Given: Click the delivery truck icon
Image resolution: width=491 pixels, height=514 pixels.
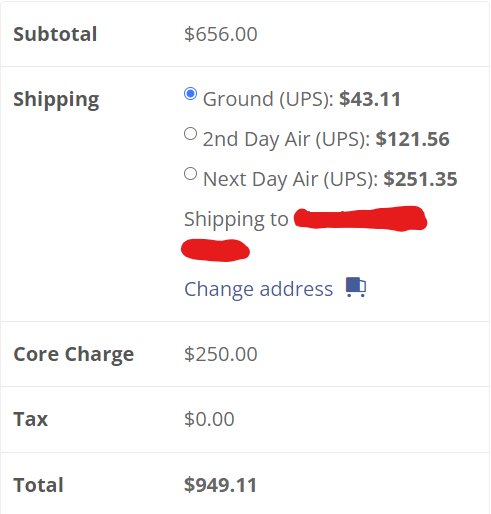Looking at the screenshot, I should [356, 287].
